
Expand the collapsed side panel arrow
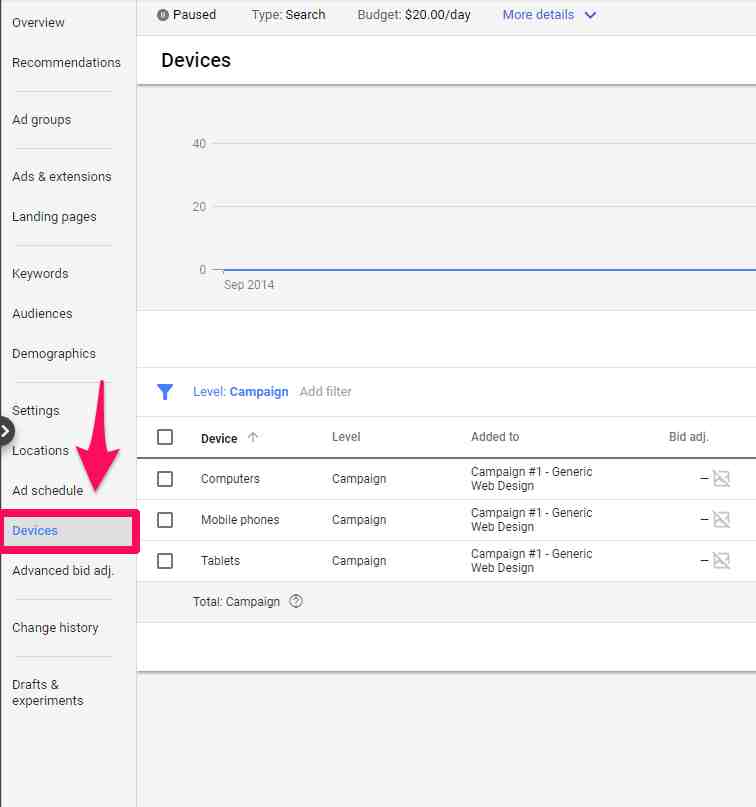6,431
